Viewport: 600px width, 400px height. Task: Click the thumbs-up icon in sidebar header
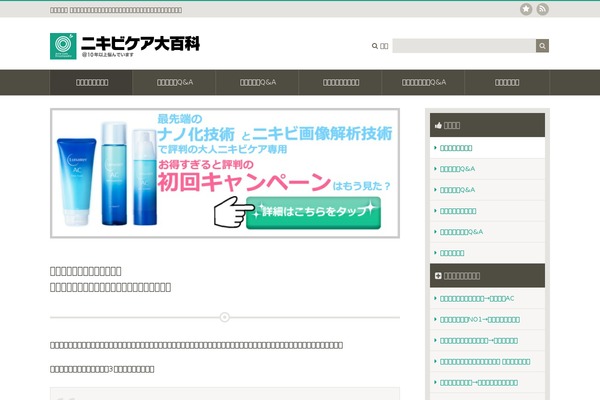pyautogui.click(x=438, y=125)
